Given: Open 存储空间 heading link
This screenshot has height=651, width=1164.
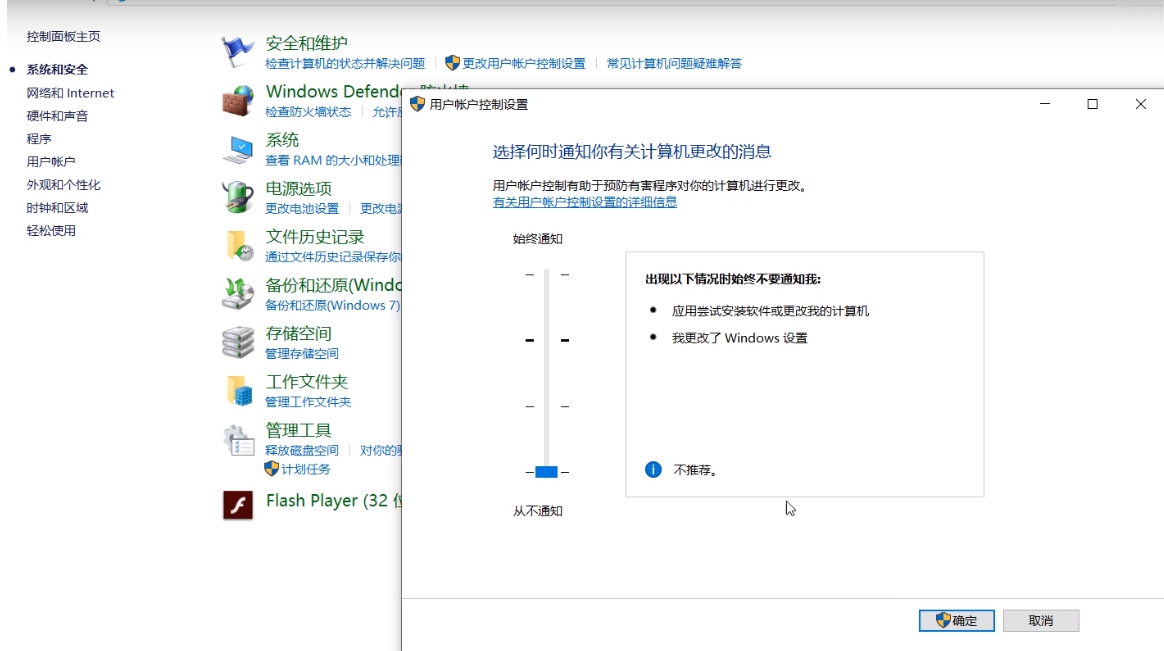Looking at the screenshot, I should pyautogui.click(x=298, y=333).
